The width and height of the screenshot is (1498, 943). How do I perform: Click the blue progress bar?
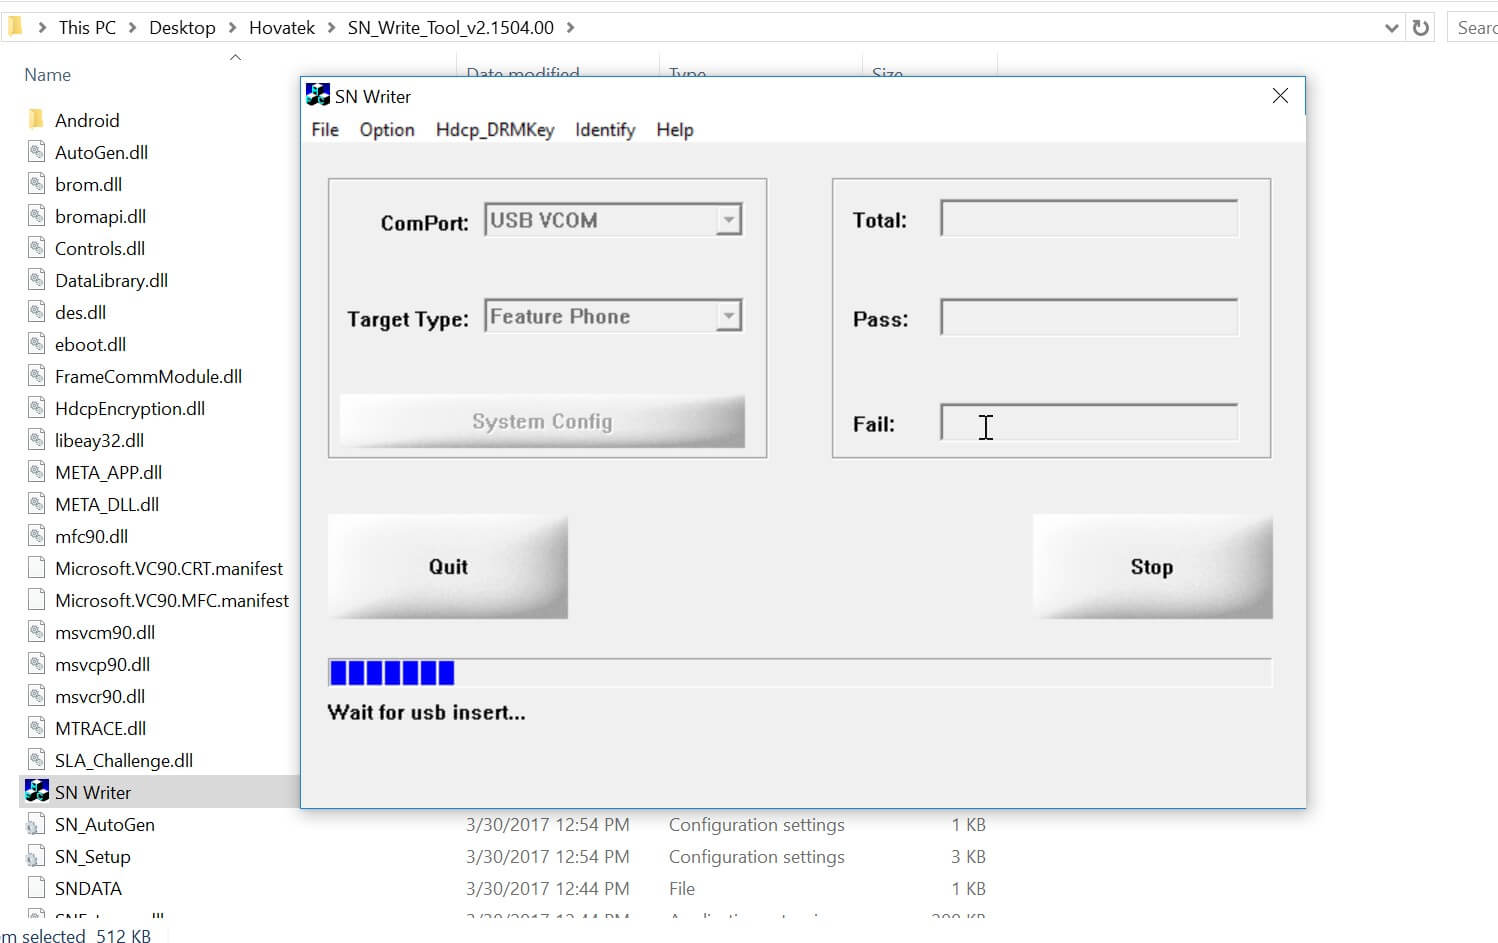click(x=391, y=672)
